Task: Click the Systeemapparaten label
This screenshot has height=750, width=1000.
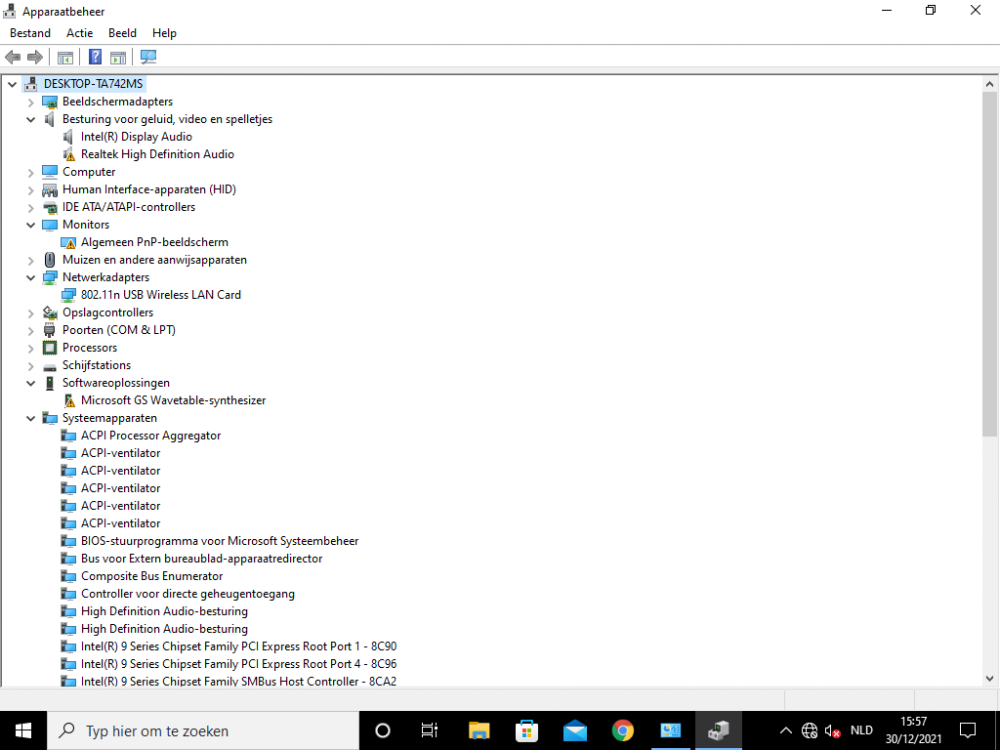Action: [110, 418]
